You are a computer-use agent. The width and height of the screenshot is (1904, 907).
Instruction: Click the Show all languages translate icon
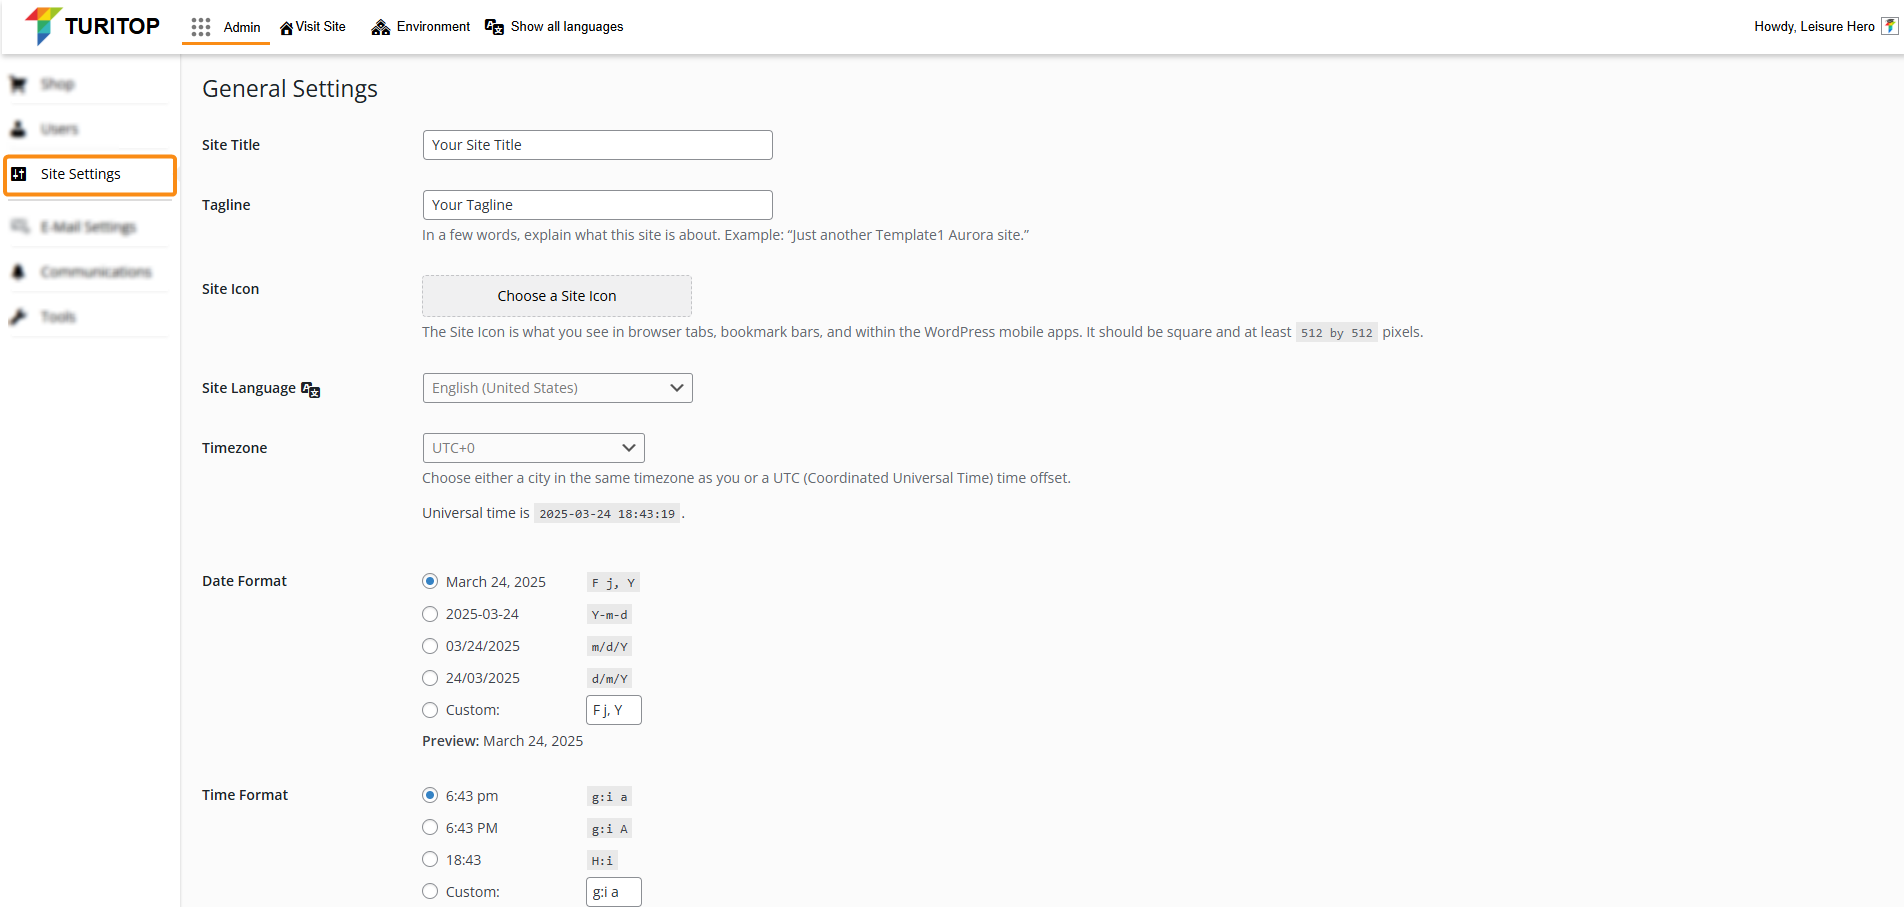pos(494,27)
